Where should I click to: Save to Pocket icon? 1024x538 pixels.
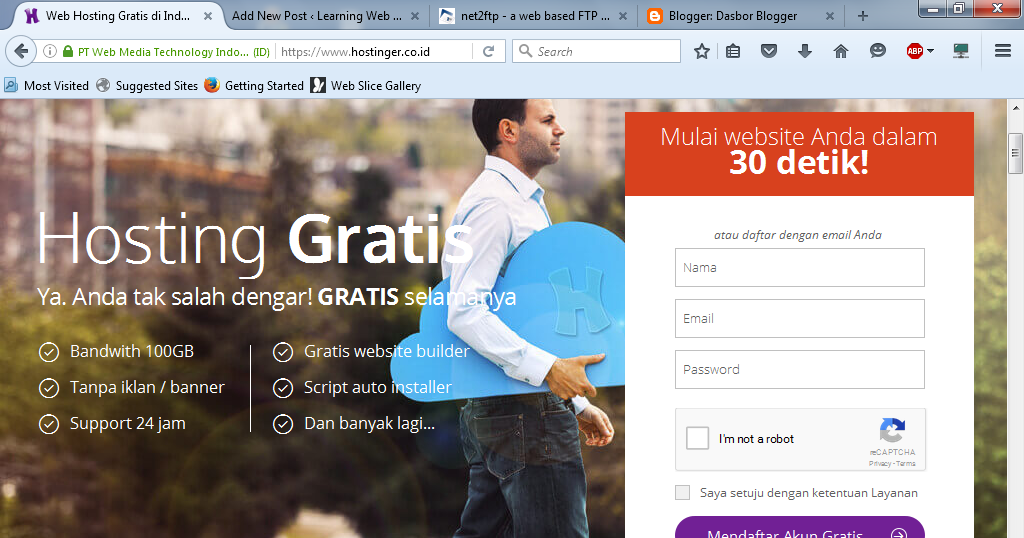point(769,51)
